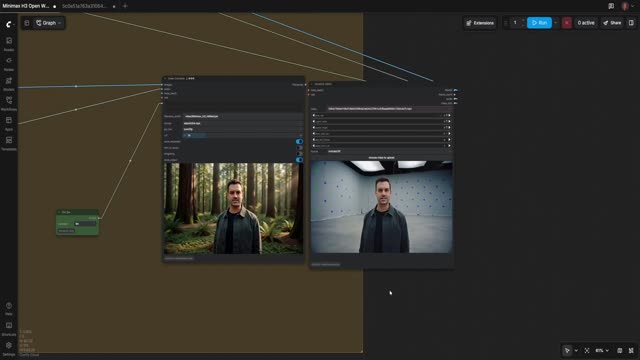This screenshot has height=360, width=640.
Task: Click the green node's bottom button
Action: 66,231
